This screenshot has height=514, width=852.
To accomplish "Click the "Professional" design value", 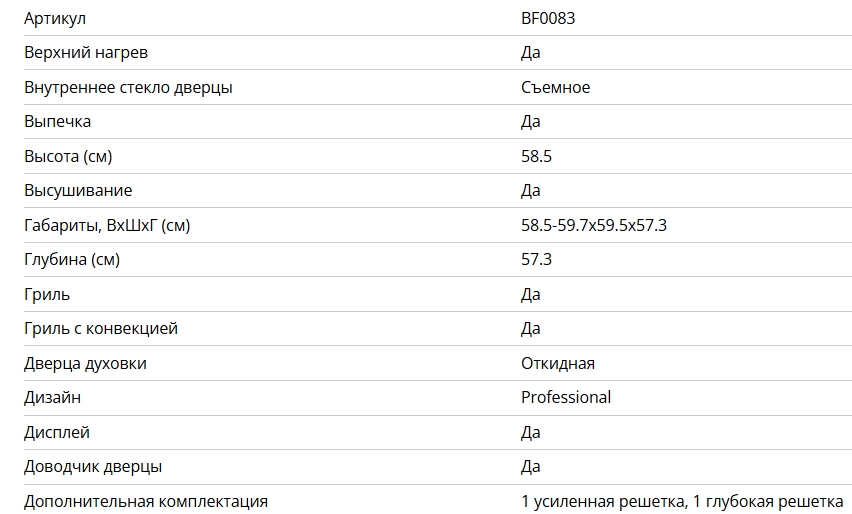I will [x=565, y=397].
